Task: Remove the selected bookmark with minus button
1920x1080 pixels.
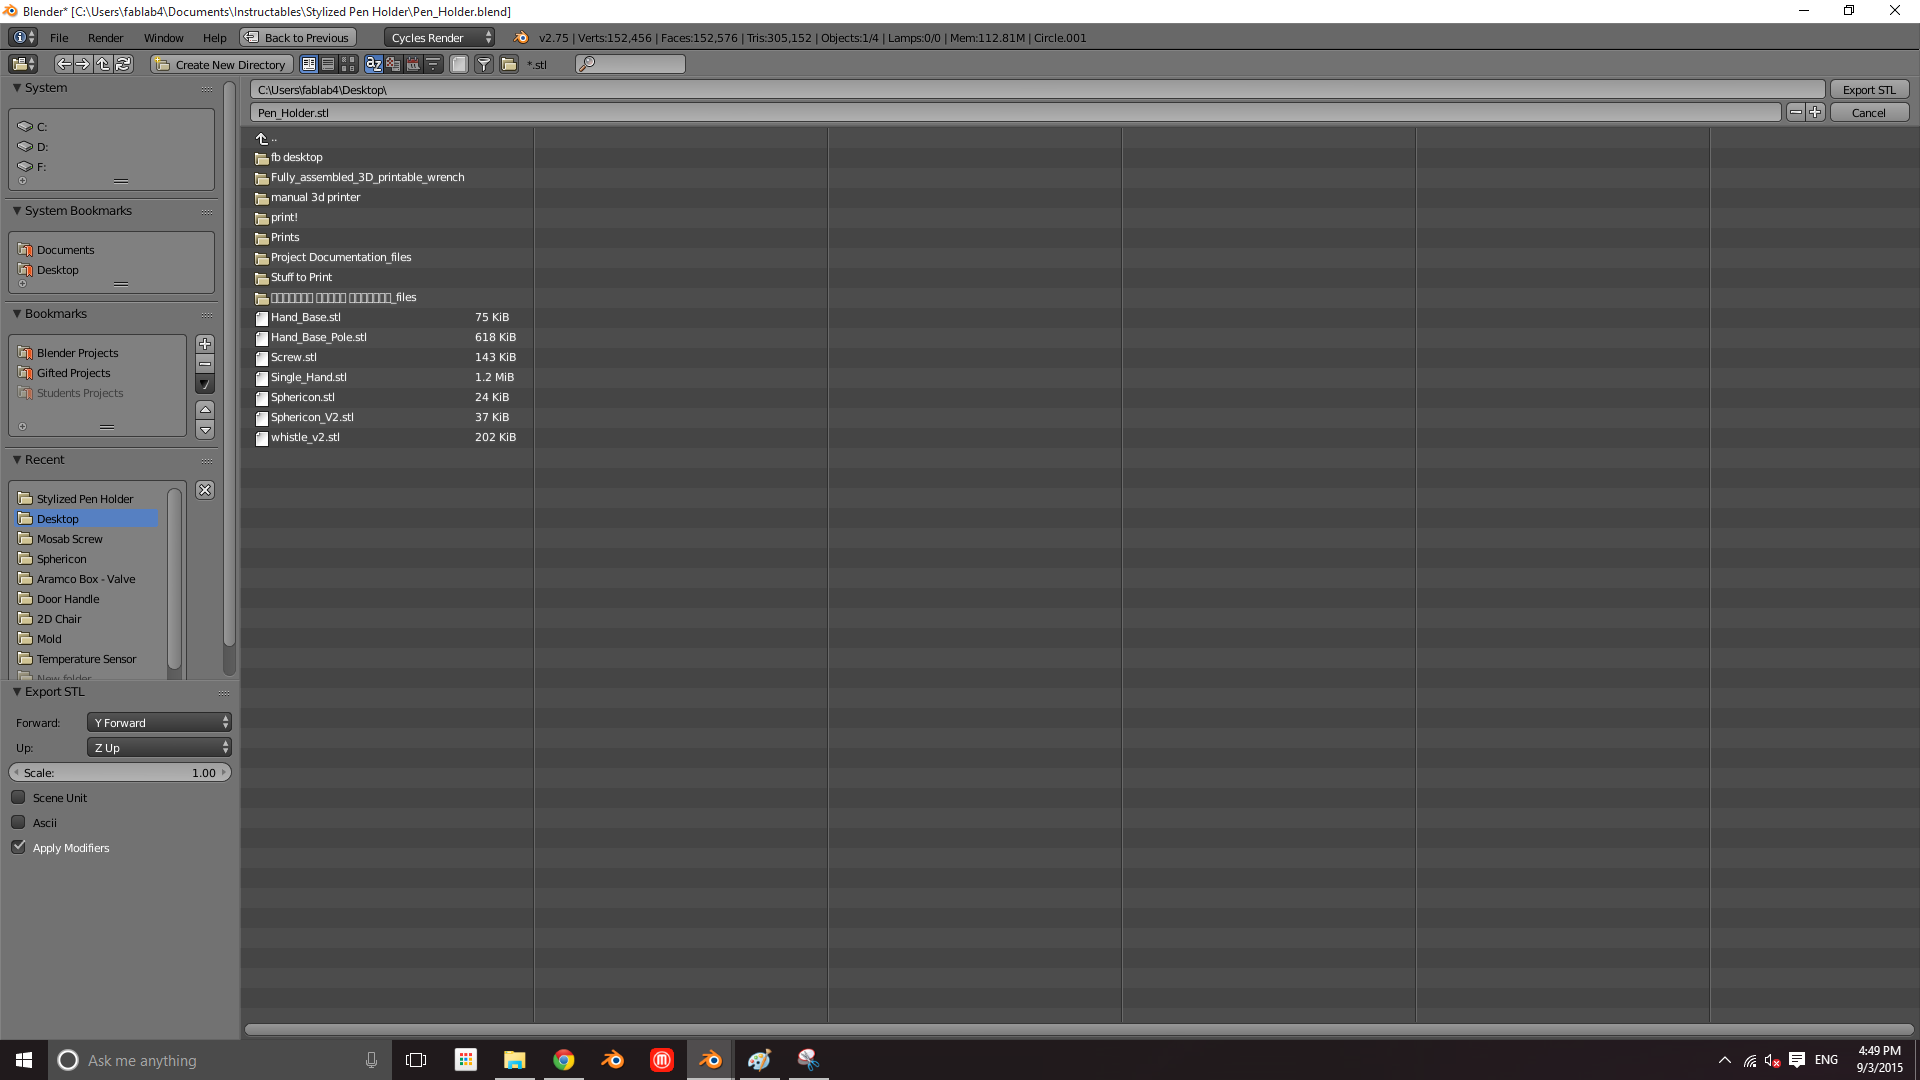Action: point(205,363)
